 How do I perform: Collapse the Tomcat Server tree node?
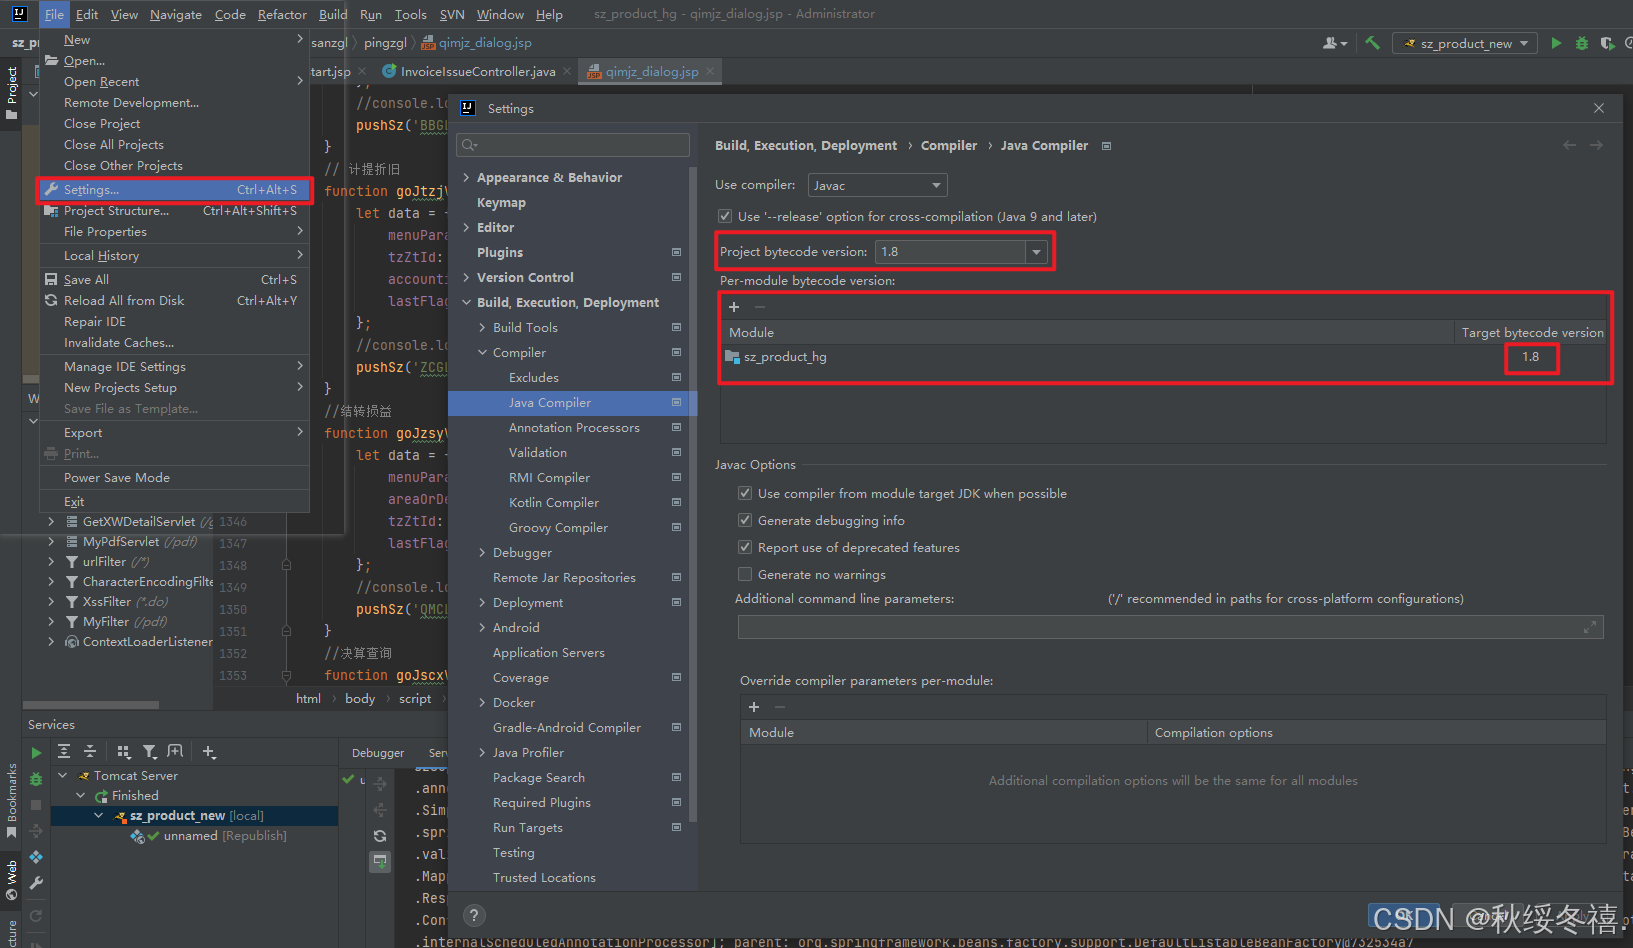tap(62, 775)
